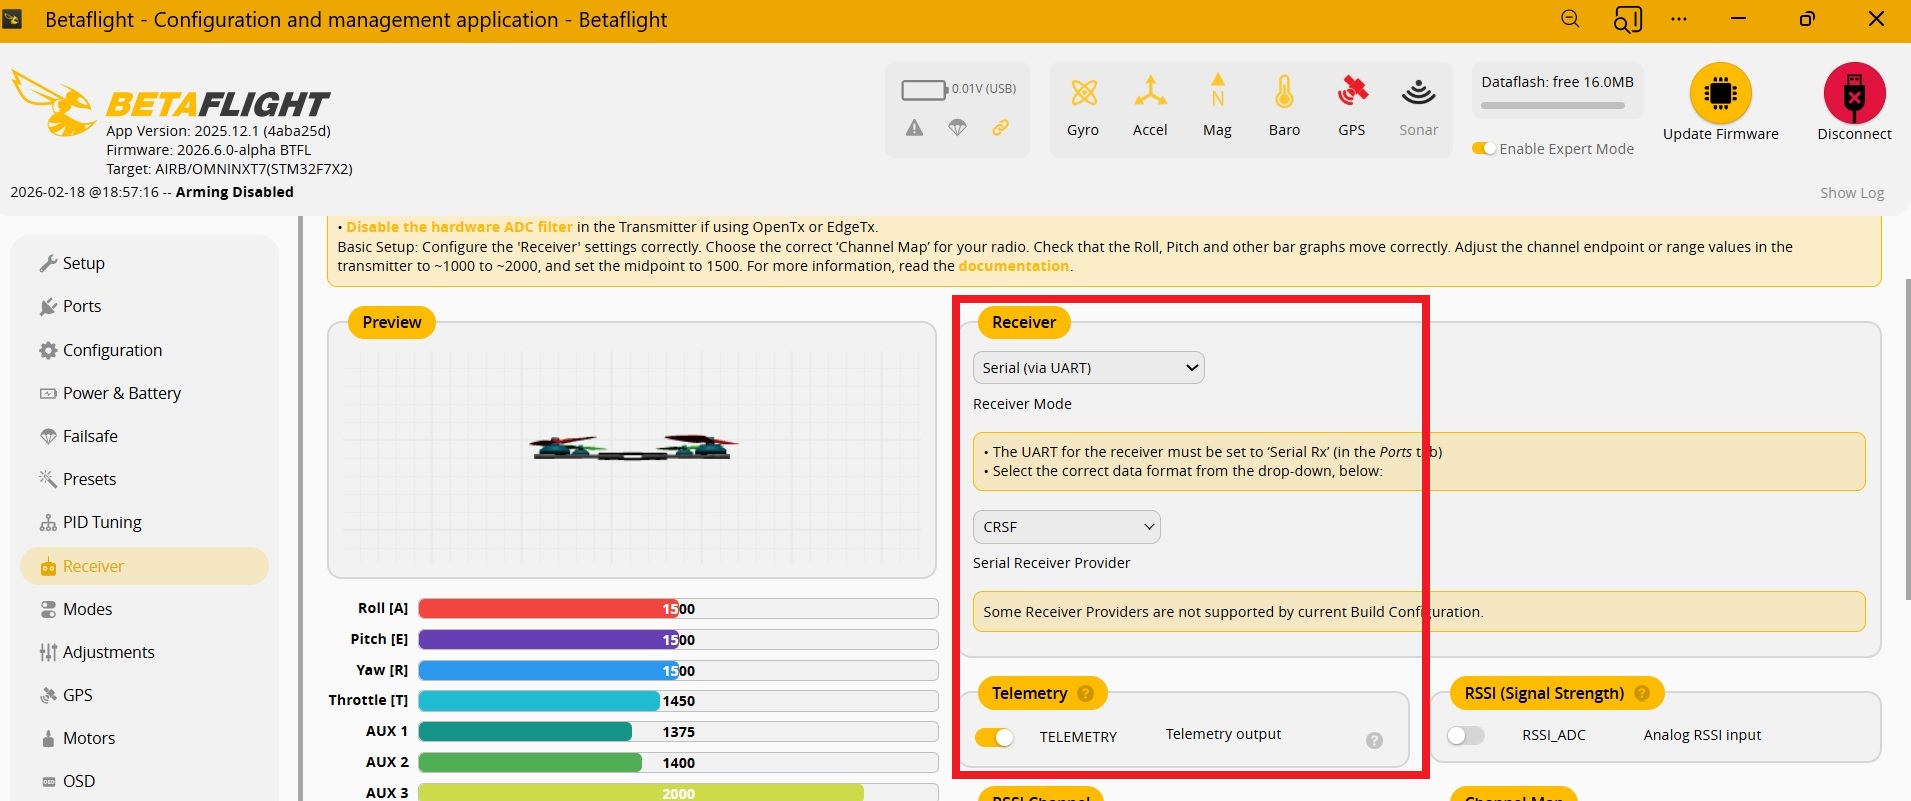Open the Serial (via UART) receiver mode dropdown
Viewport: 1911px width, 801px height.
tap(1088, 368)
